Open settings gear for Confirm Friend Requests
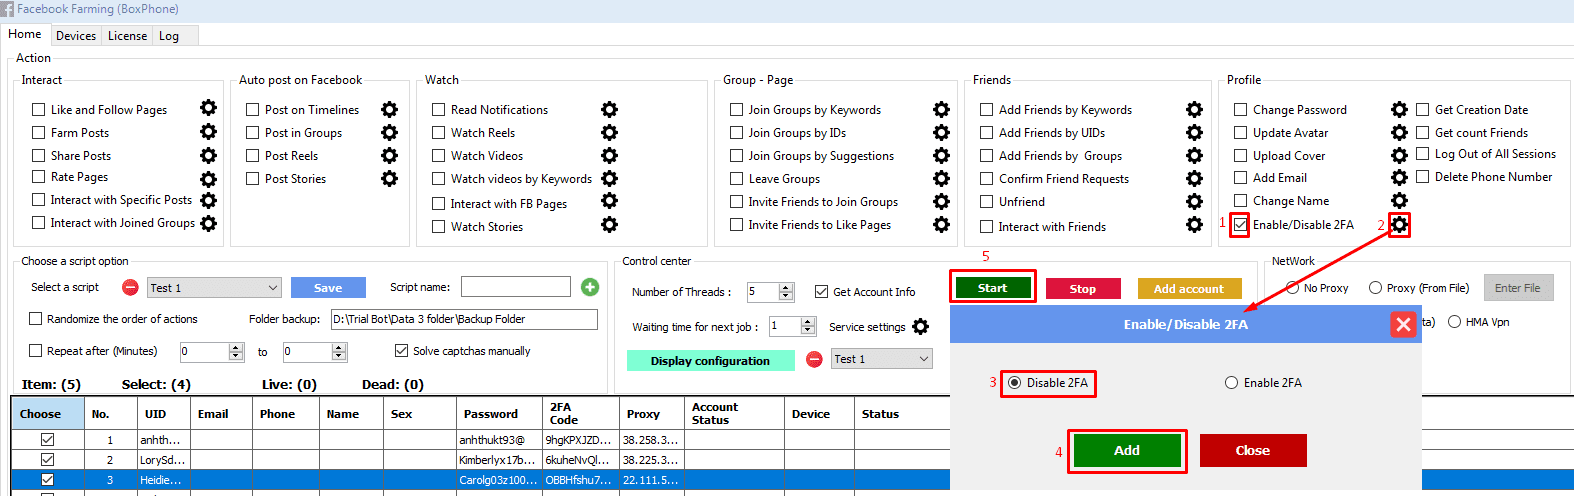 1194,178
